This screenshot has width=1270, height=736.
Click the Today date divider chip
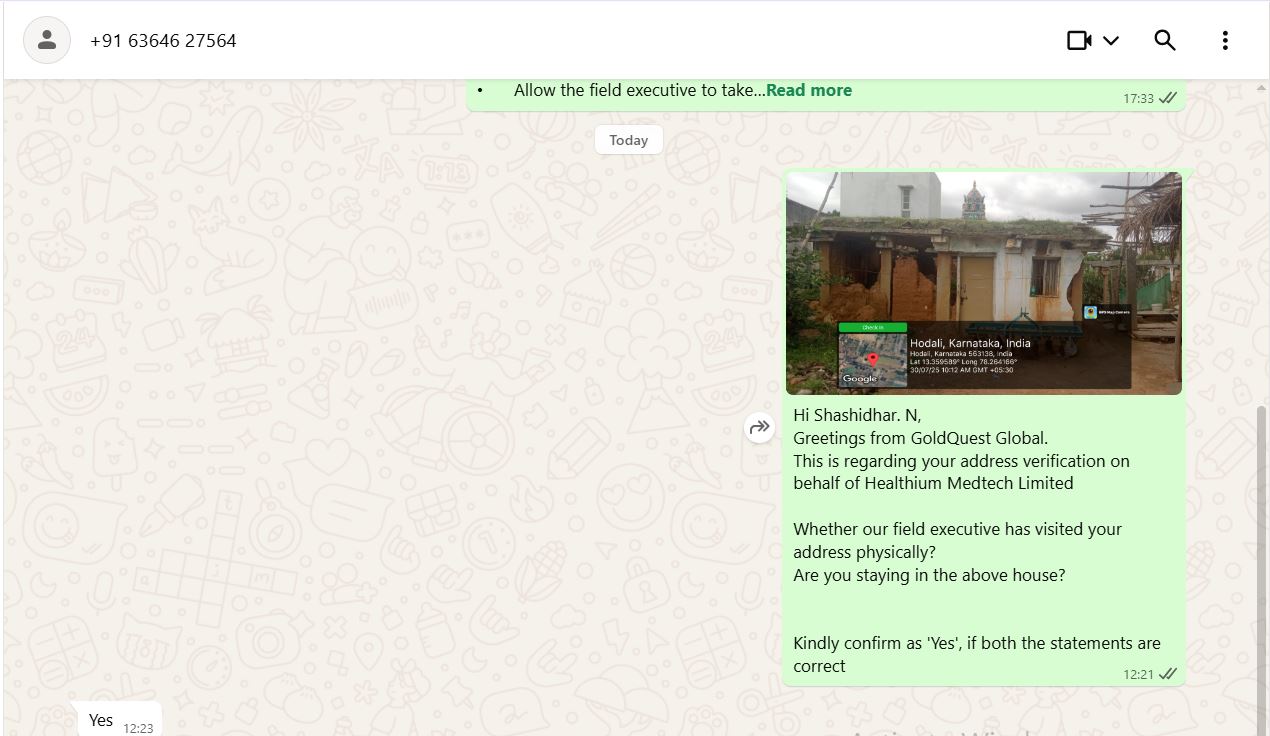(x=629, y=140)
